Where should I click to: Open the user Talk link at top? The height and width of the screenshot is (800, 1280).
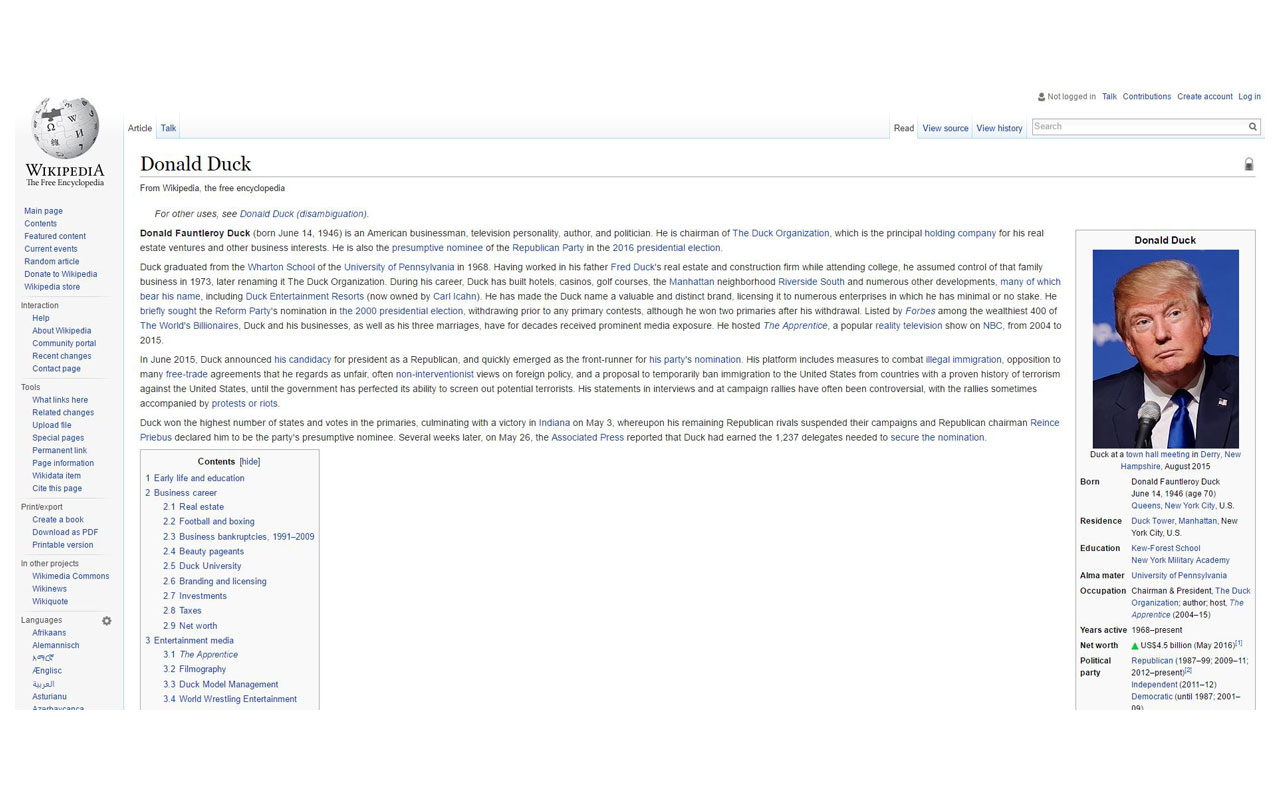pyautogui.click(x=1109, y=97)
